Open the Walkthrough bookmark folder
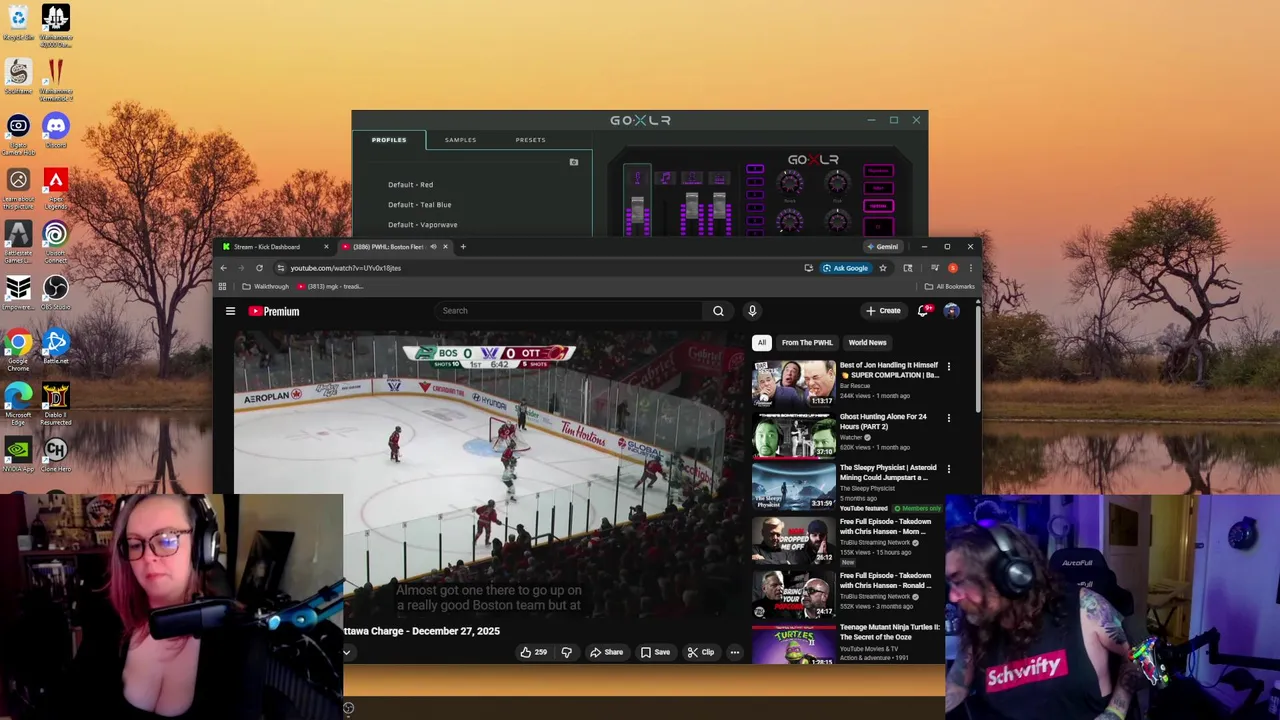Image resolution: width=1280 pixels, height=720 pixels. 265,286
